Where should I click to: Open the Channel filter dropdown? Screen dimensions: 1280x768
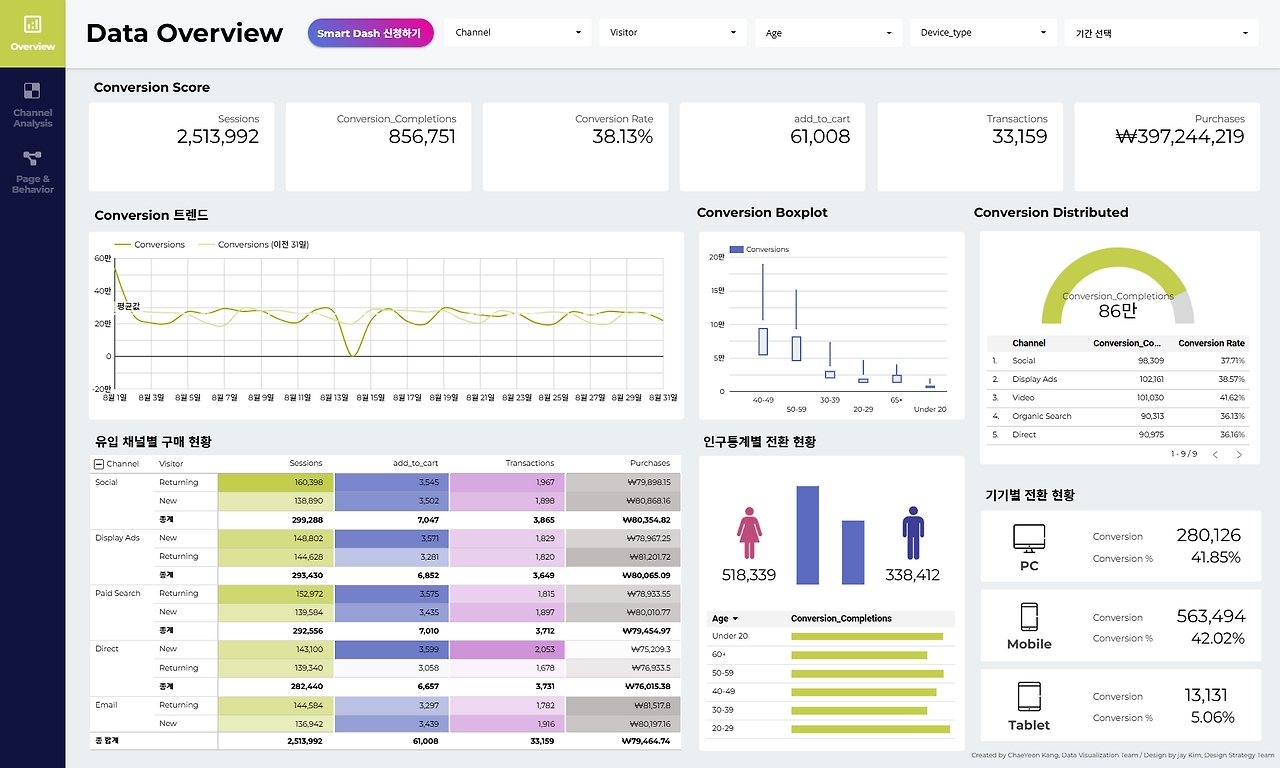[518, 33]
